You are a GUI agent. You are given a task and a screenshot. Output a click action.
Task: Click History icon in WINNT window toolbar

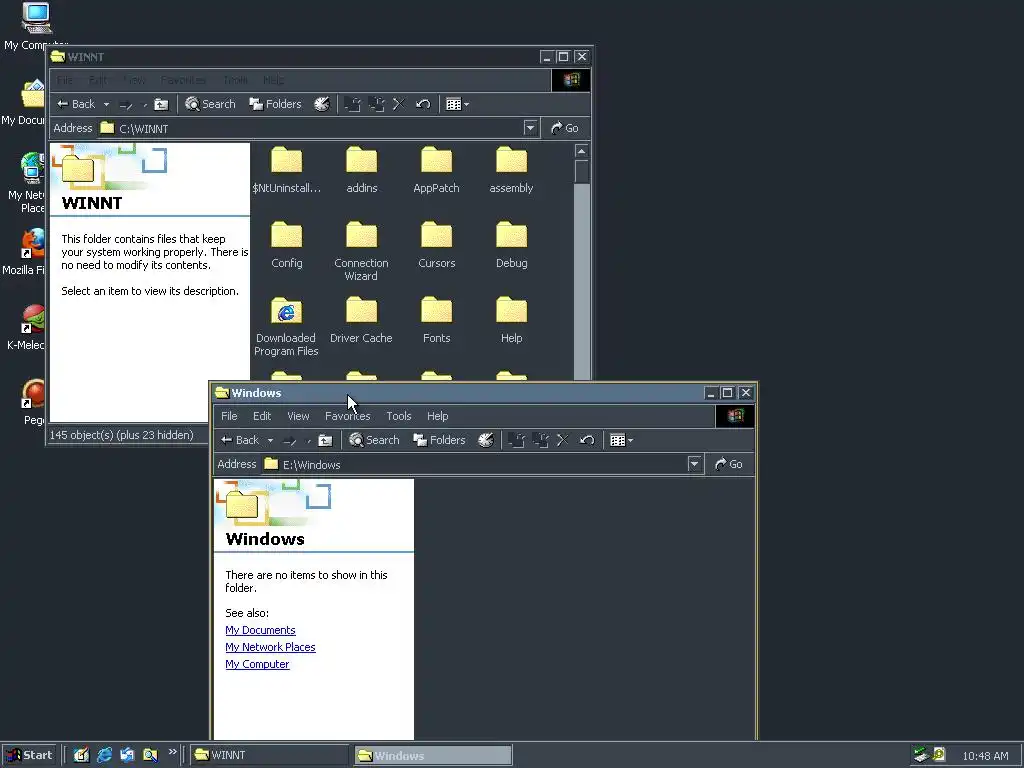[x=321, y=104]
